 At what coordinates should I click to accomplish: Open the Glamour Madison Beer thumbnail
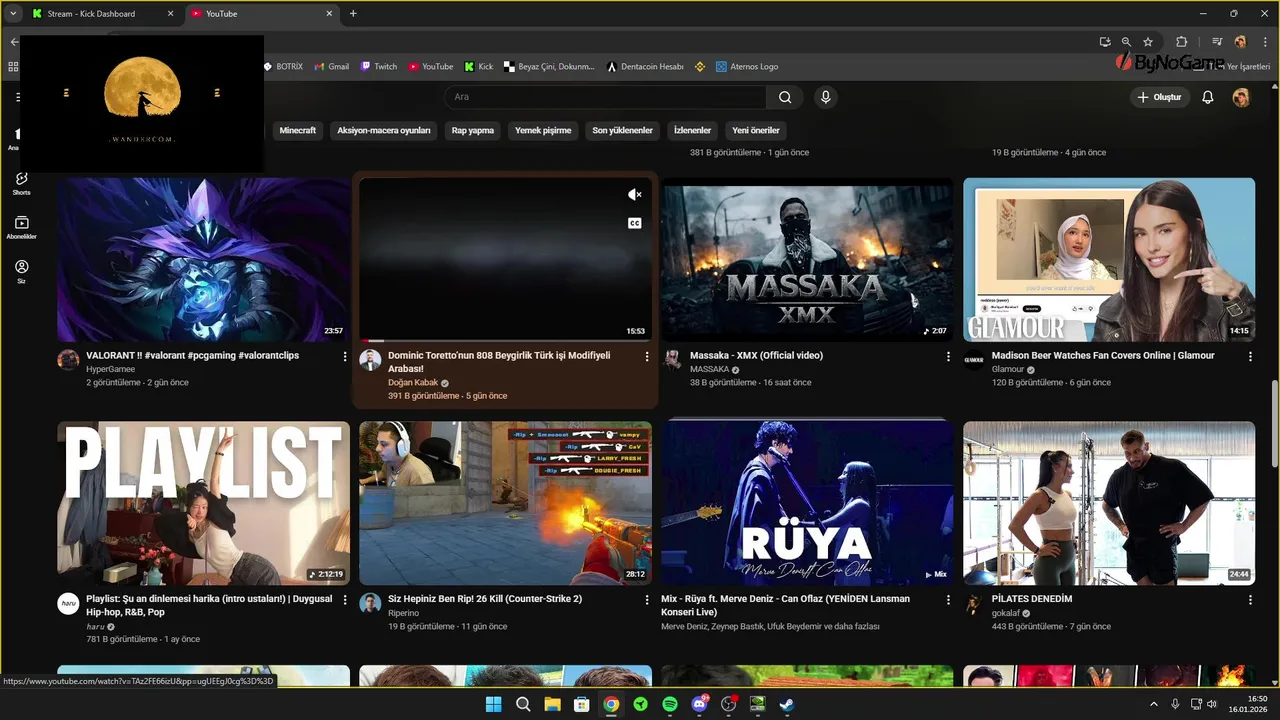click(x=1109, y=260)
